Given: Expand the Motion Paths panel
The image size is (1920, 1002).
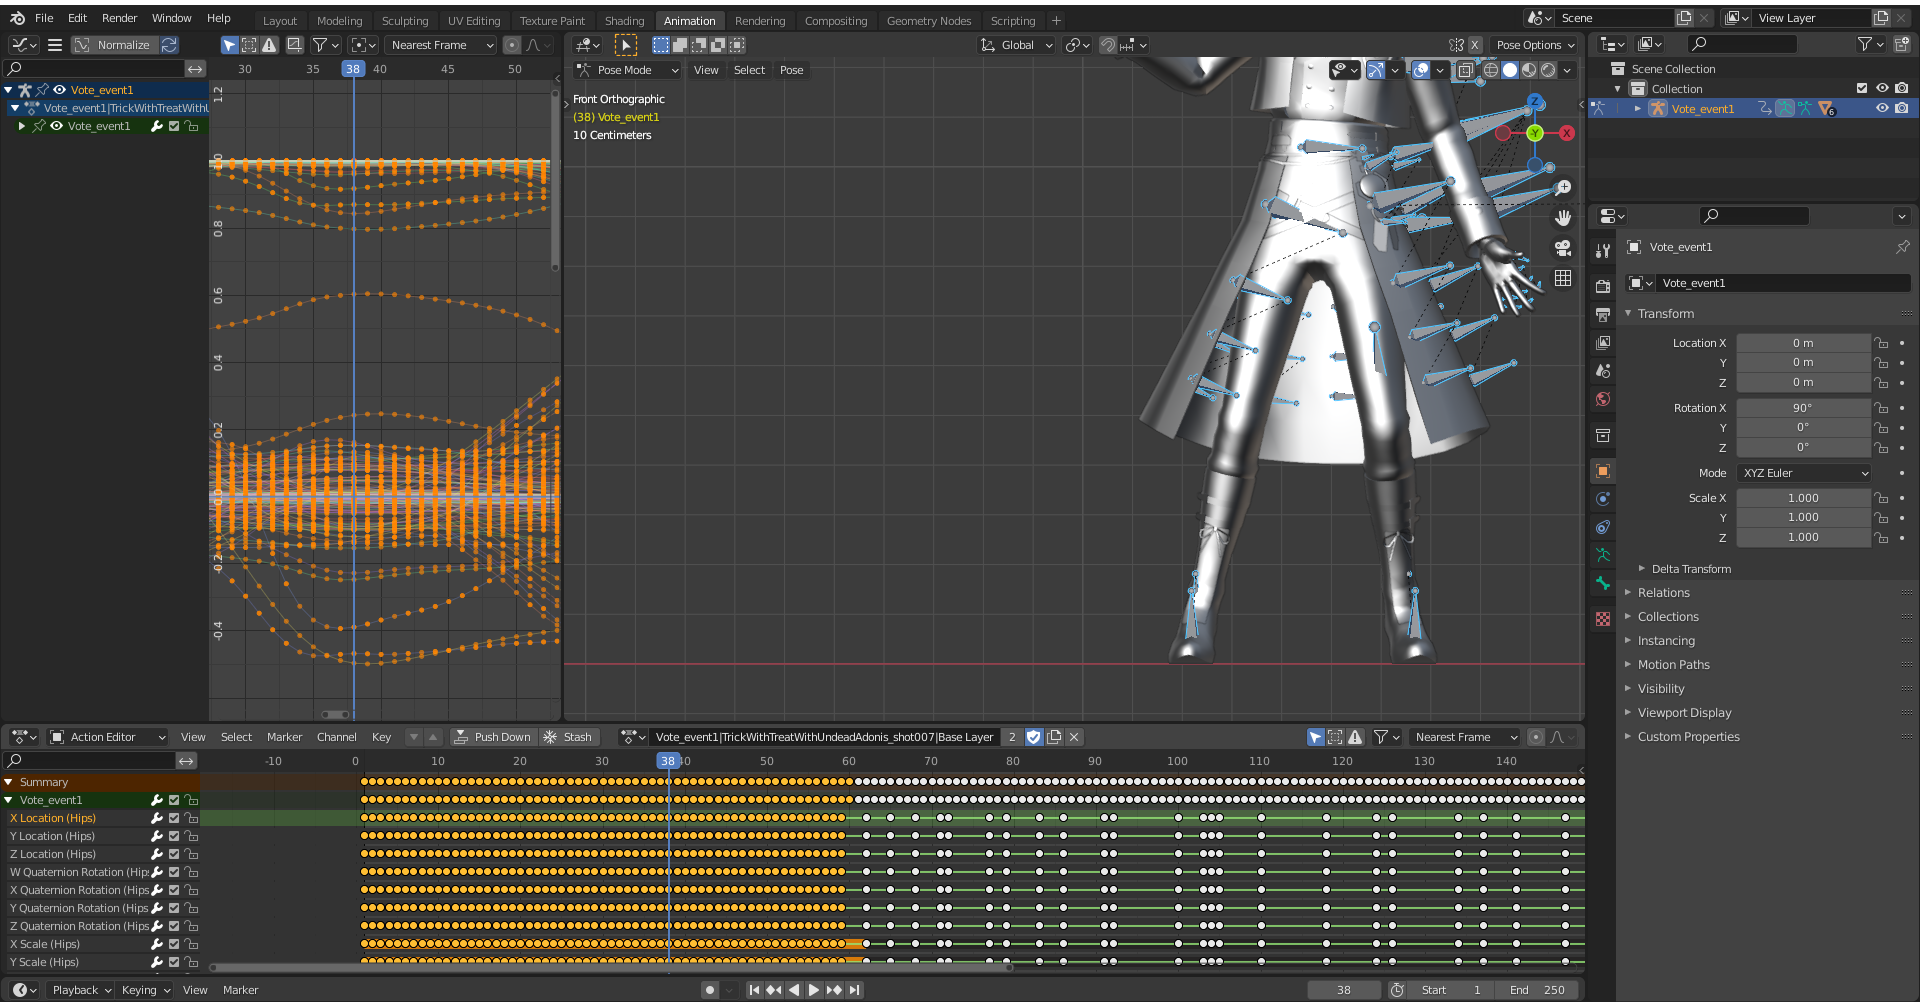Looking at the screenshot, I should [1673, 665].
